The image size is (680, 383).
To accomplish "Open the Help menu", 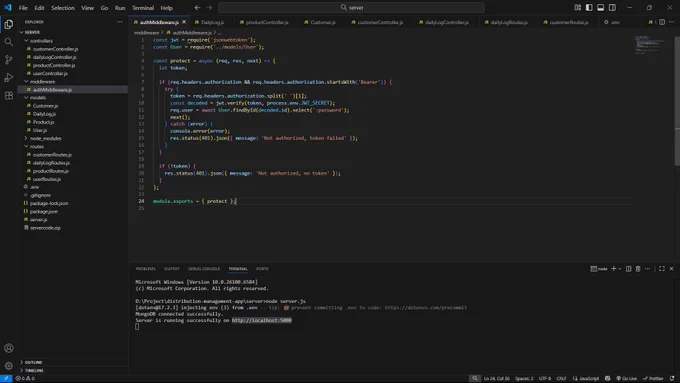I will point(167,7).
